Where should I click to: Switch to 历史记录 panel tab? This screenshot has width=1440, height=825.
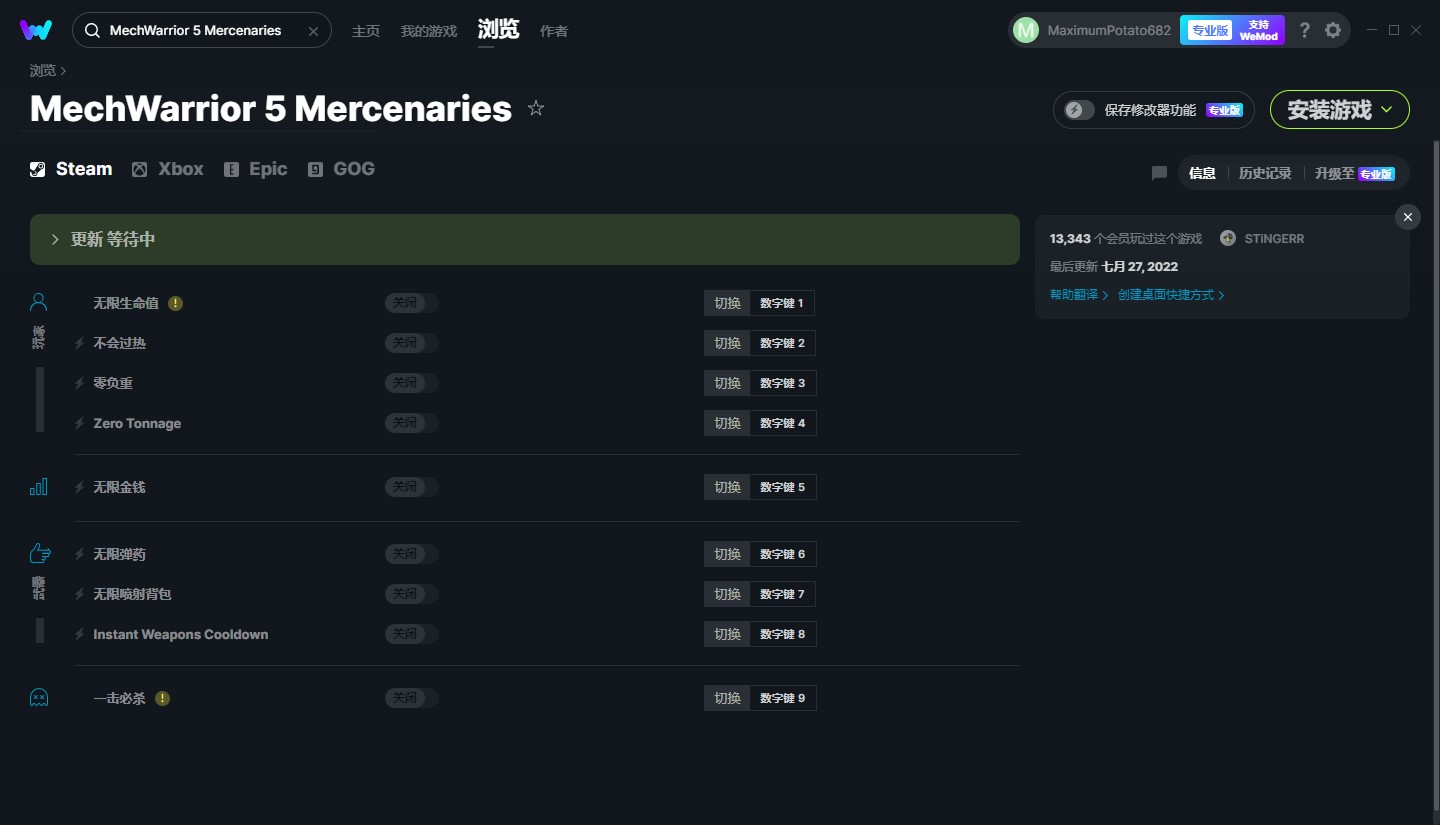1265,173
